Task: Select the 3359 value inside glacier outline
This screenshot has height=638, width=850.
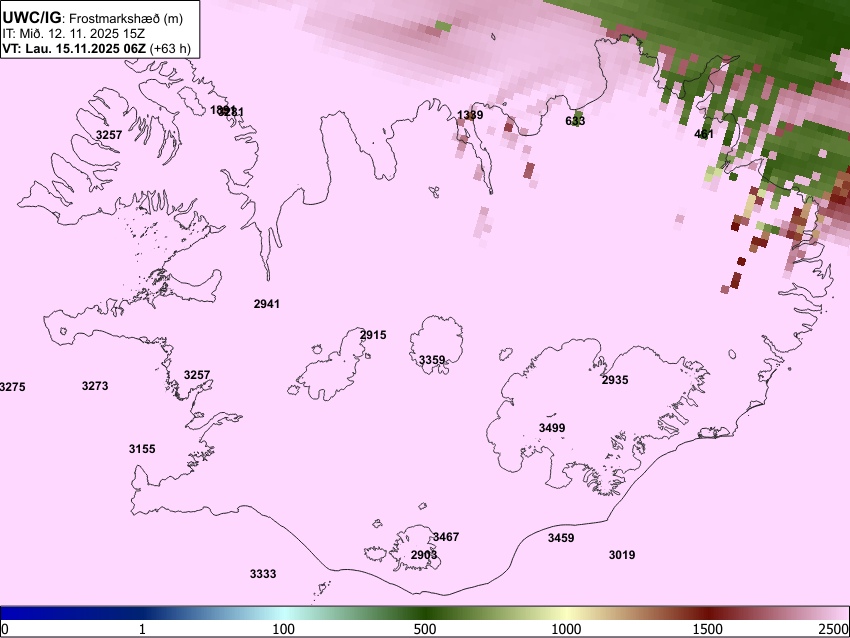Action: click(x=432, y=359)
